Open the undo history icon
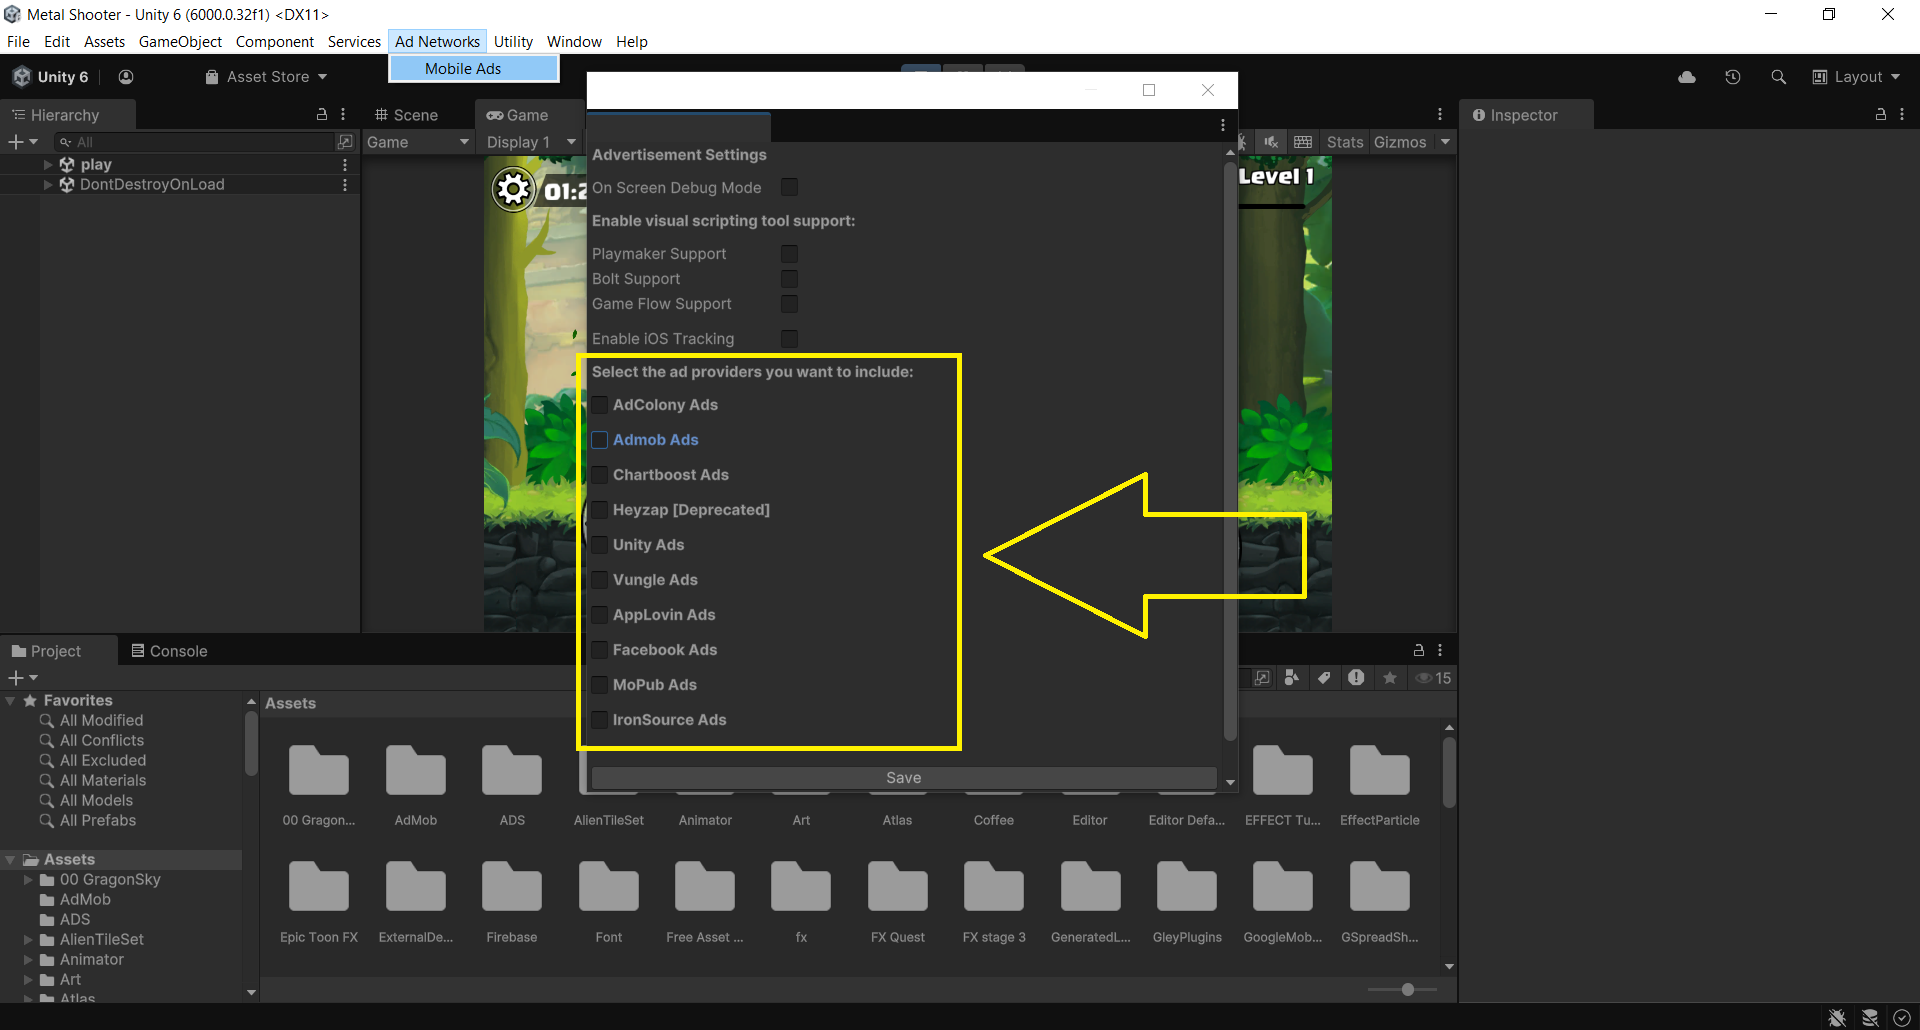1920x1030 pixels. click(x=1733, y=77)
